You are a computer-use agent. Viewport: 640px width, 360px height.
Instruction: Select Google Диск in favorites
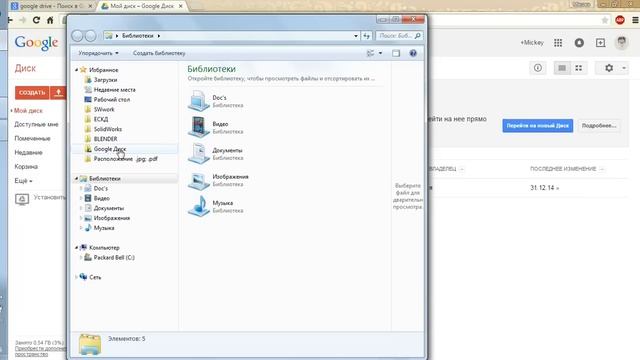coord(110,149)
